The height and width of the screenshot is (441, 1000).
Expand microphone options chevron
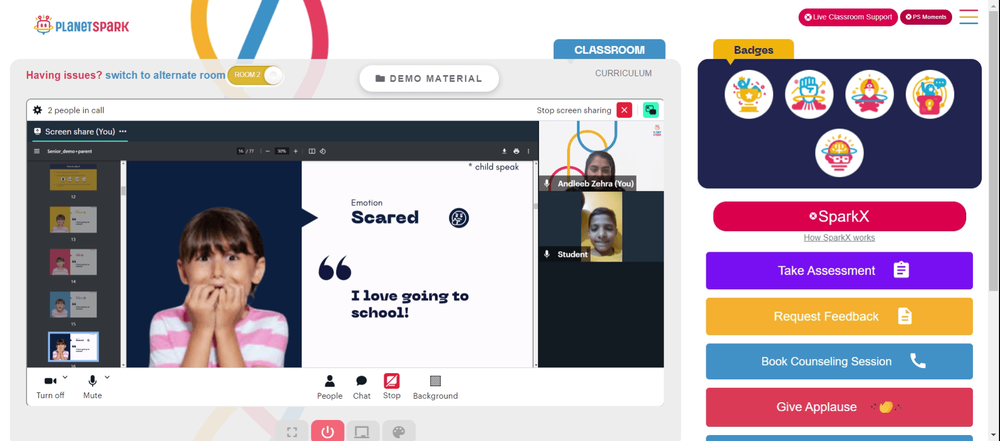[x=107, y=377]
